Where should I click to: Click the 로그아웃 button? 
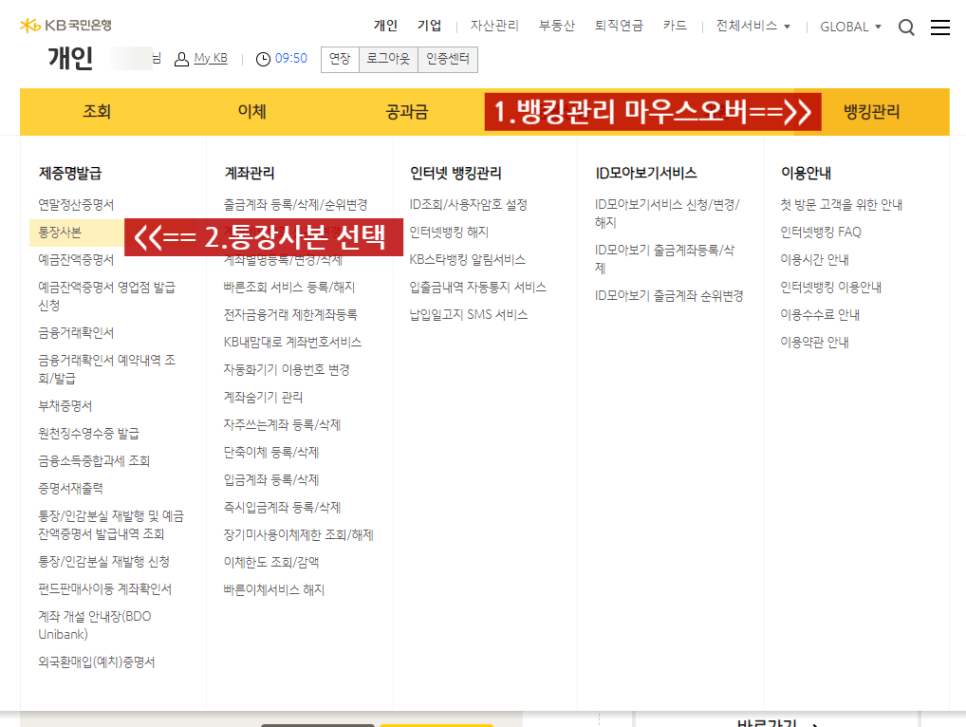[x=388, y=59]
